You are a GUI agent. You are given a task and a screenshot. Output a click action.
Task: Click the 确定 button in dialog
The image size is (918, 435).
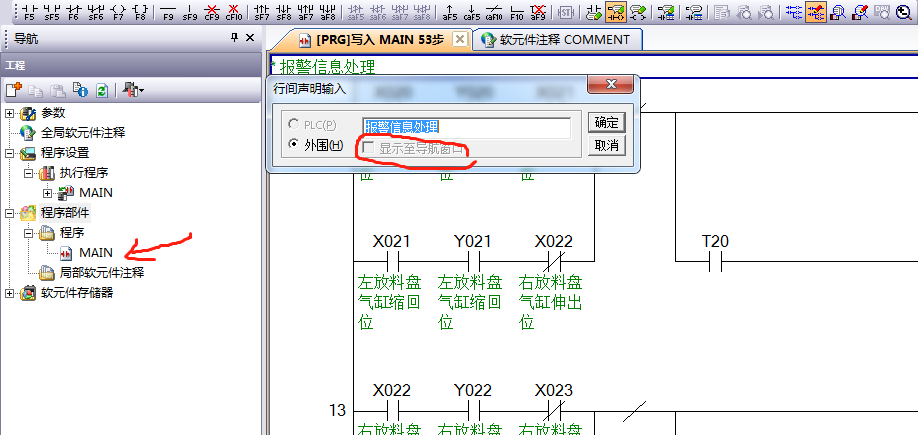pyautogui.click(x=606, y=122)
